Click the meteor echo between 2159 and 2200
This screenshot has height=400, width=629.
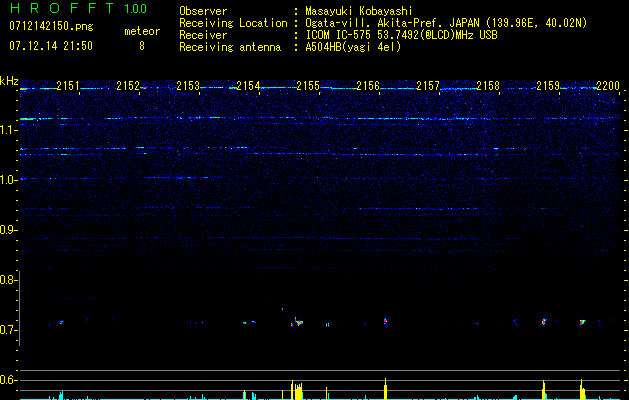582,322
